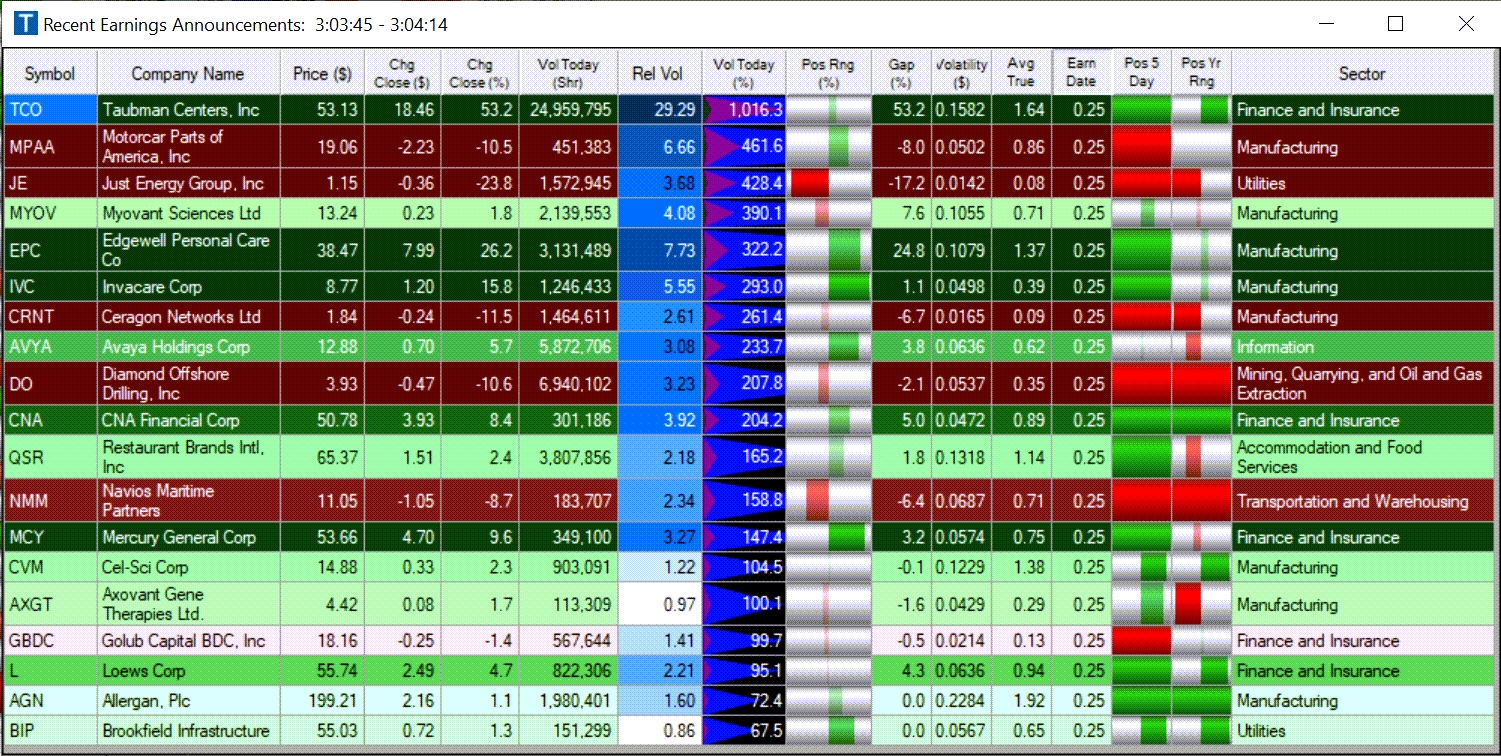Click the 461.6 Vol Today percent bar
1501x756 pixels.
[744, 147]
